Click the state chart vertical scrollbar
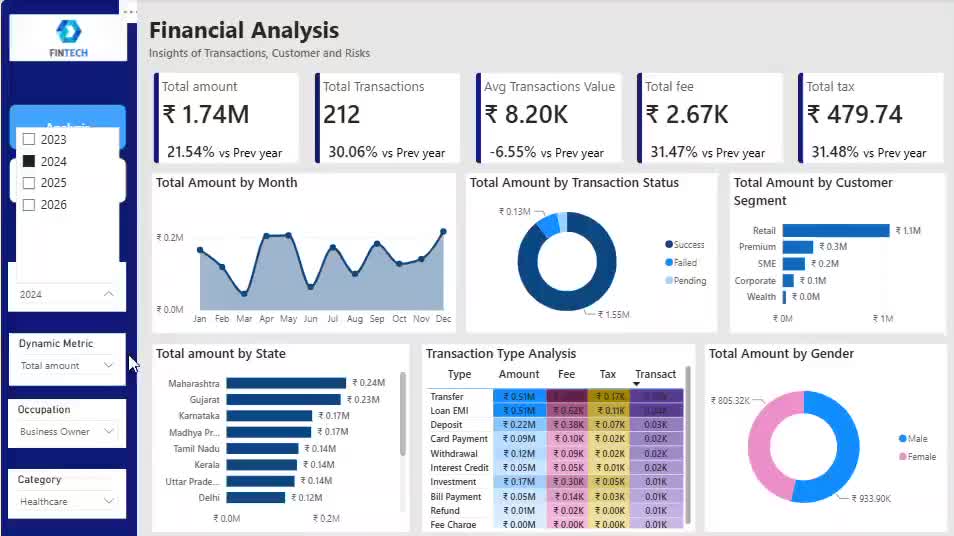The width and height of the screenshot is (954, 536). 402,414
